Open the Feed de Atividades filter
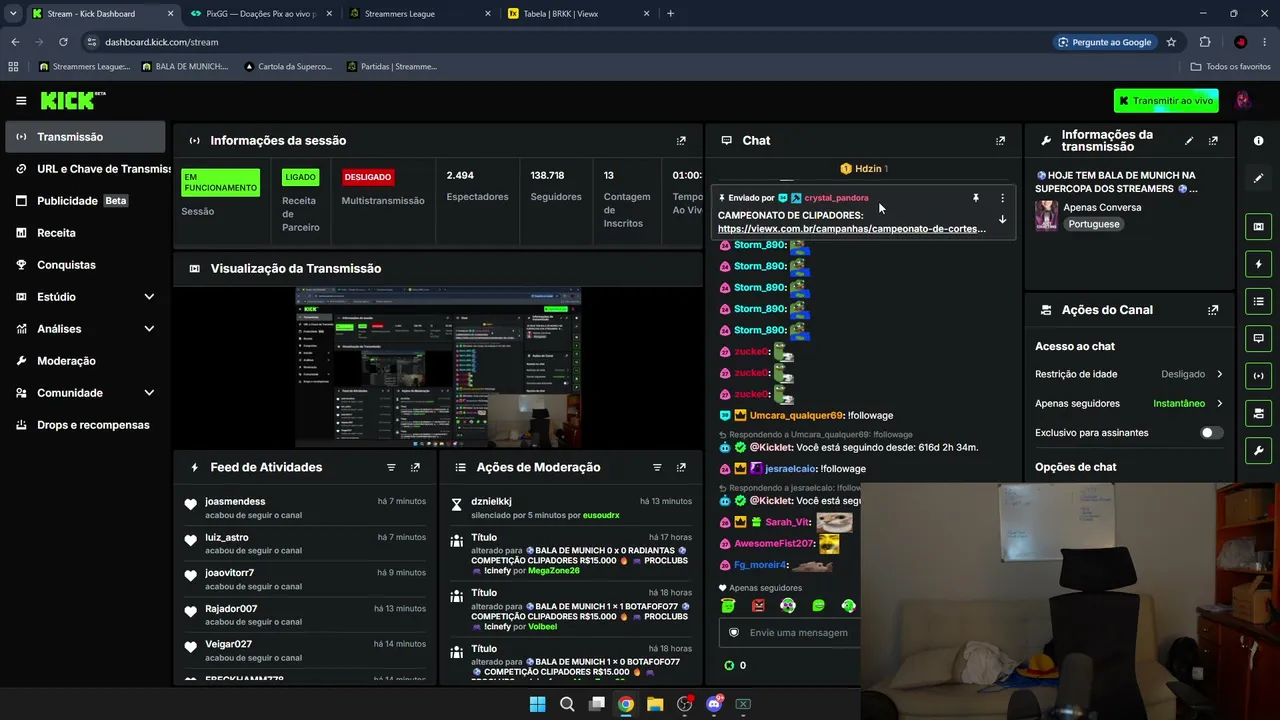This screenshot has height=720, width=1280. [391, 467]
